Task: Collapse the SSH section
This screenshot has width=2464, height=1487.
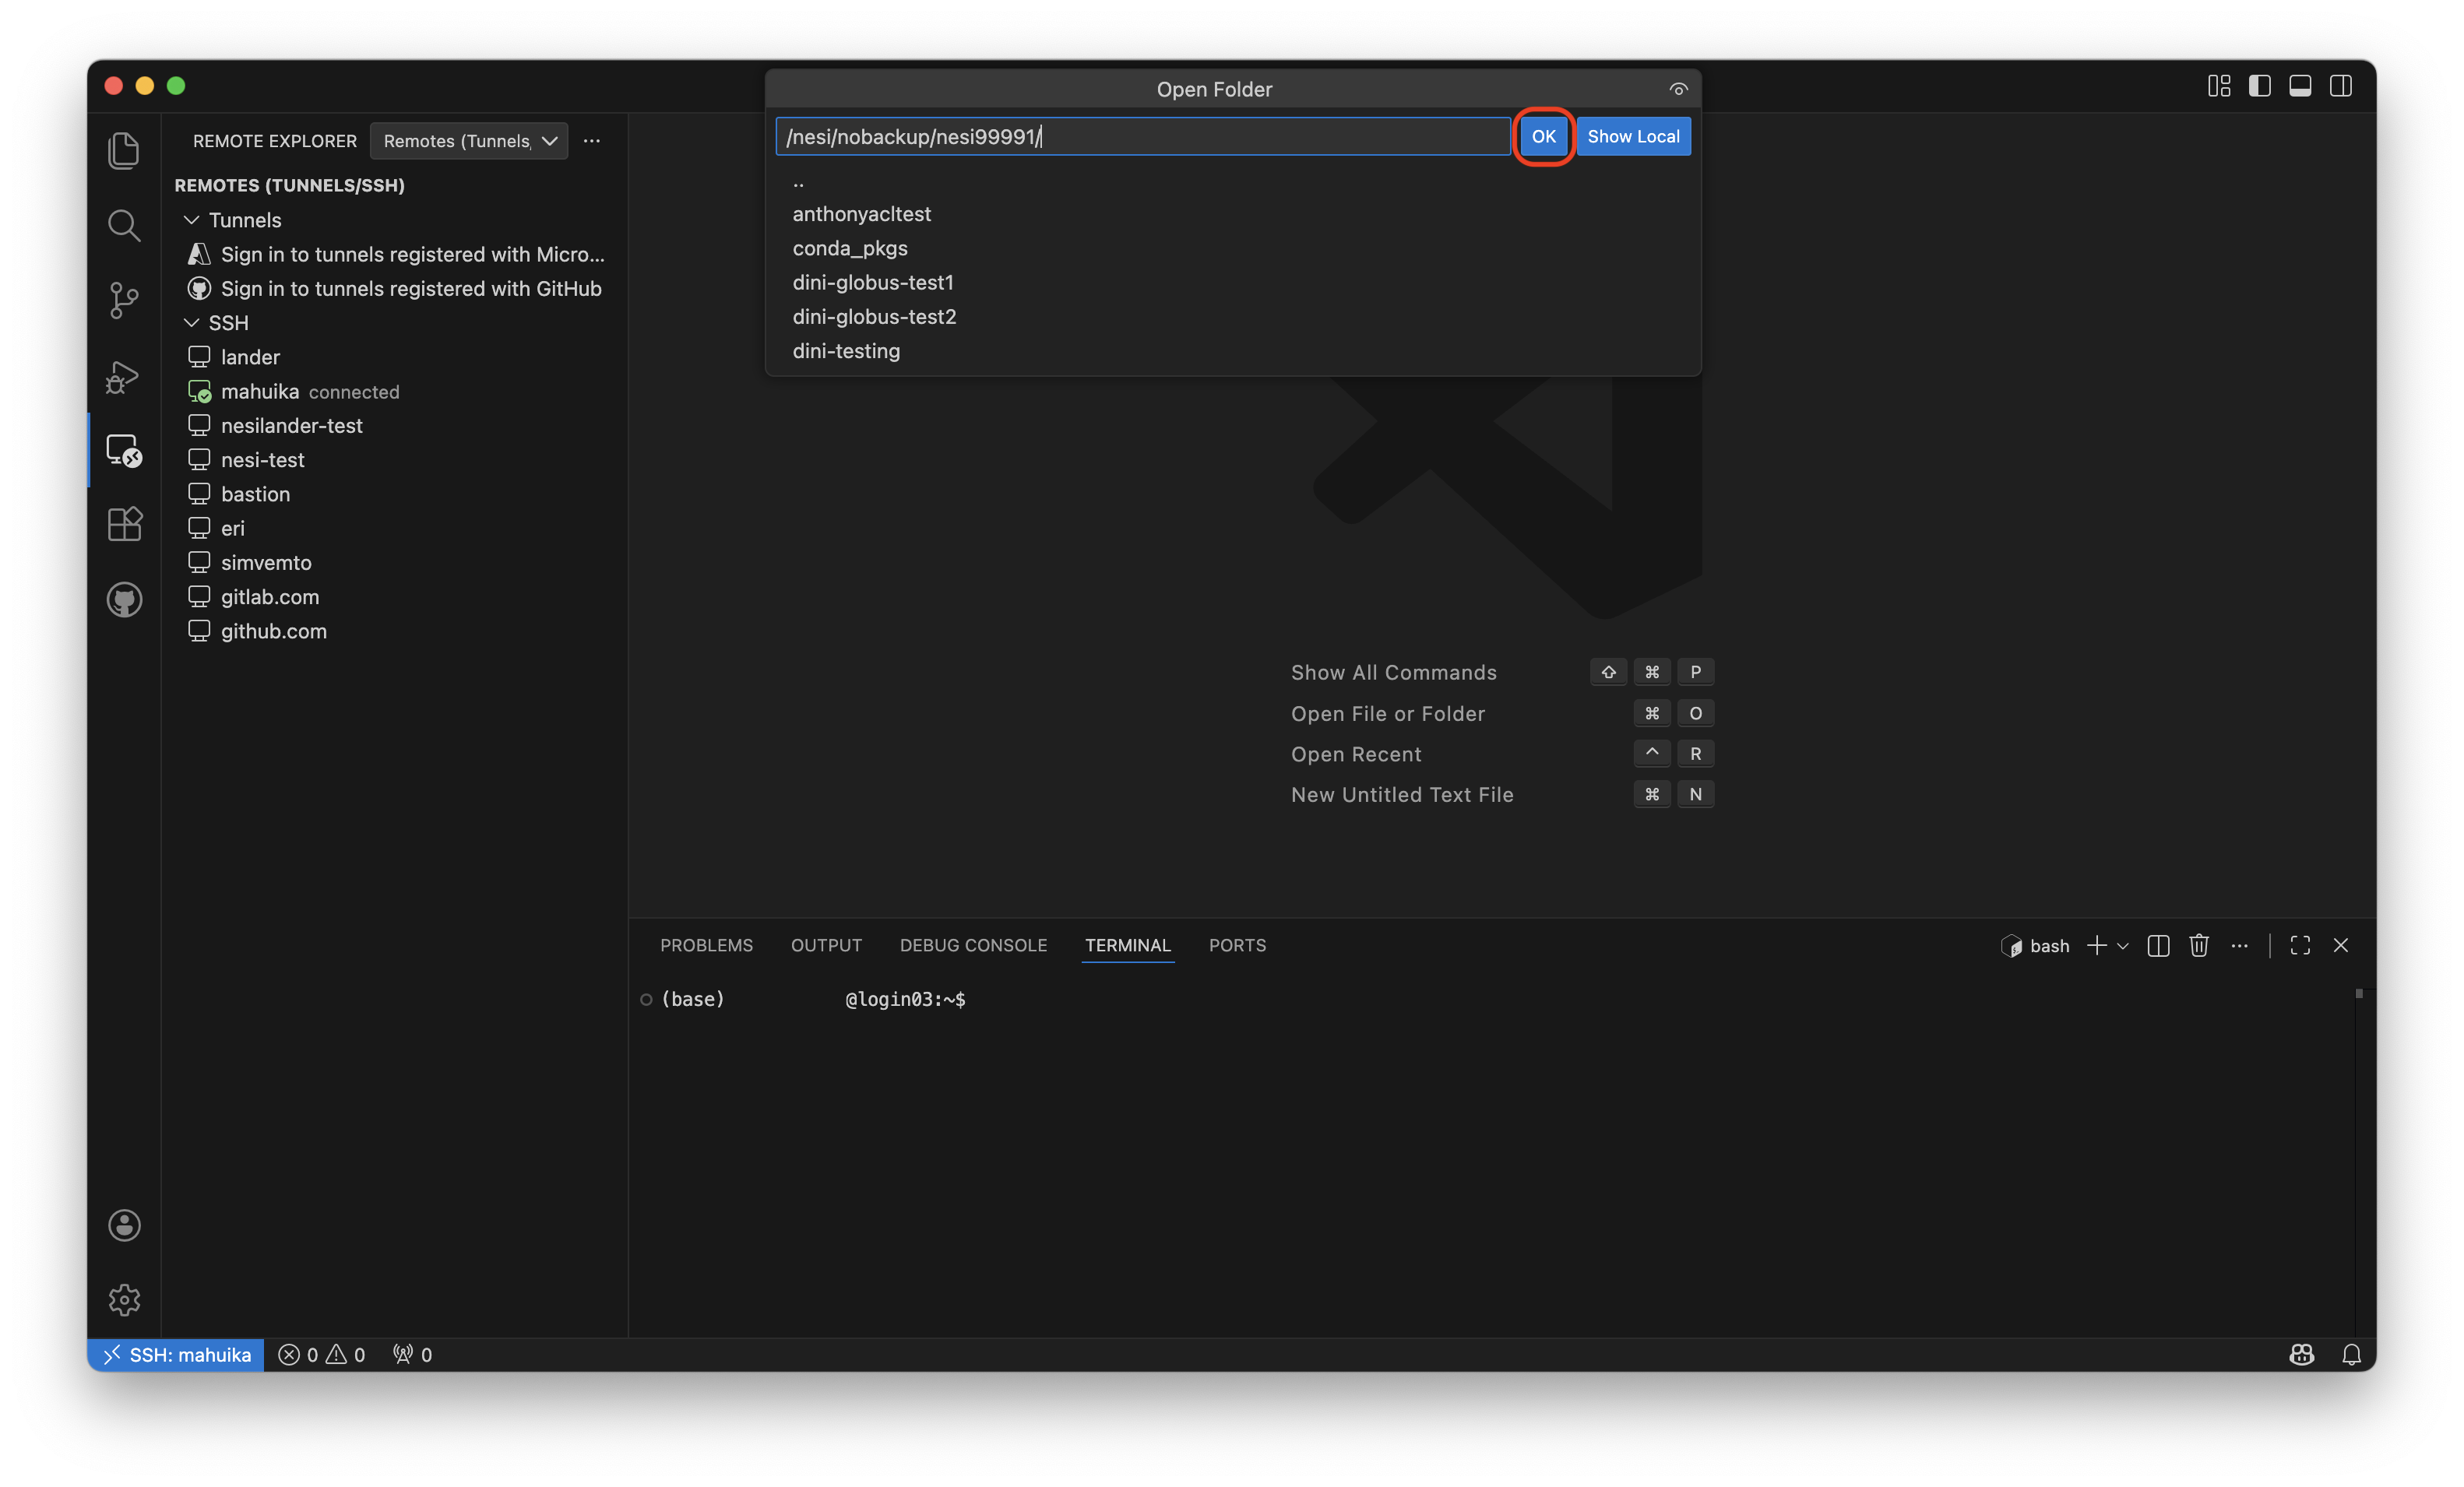Action: pyautogui.click(x=191, y=322)
